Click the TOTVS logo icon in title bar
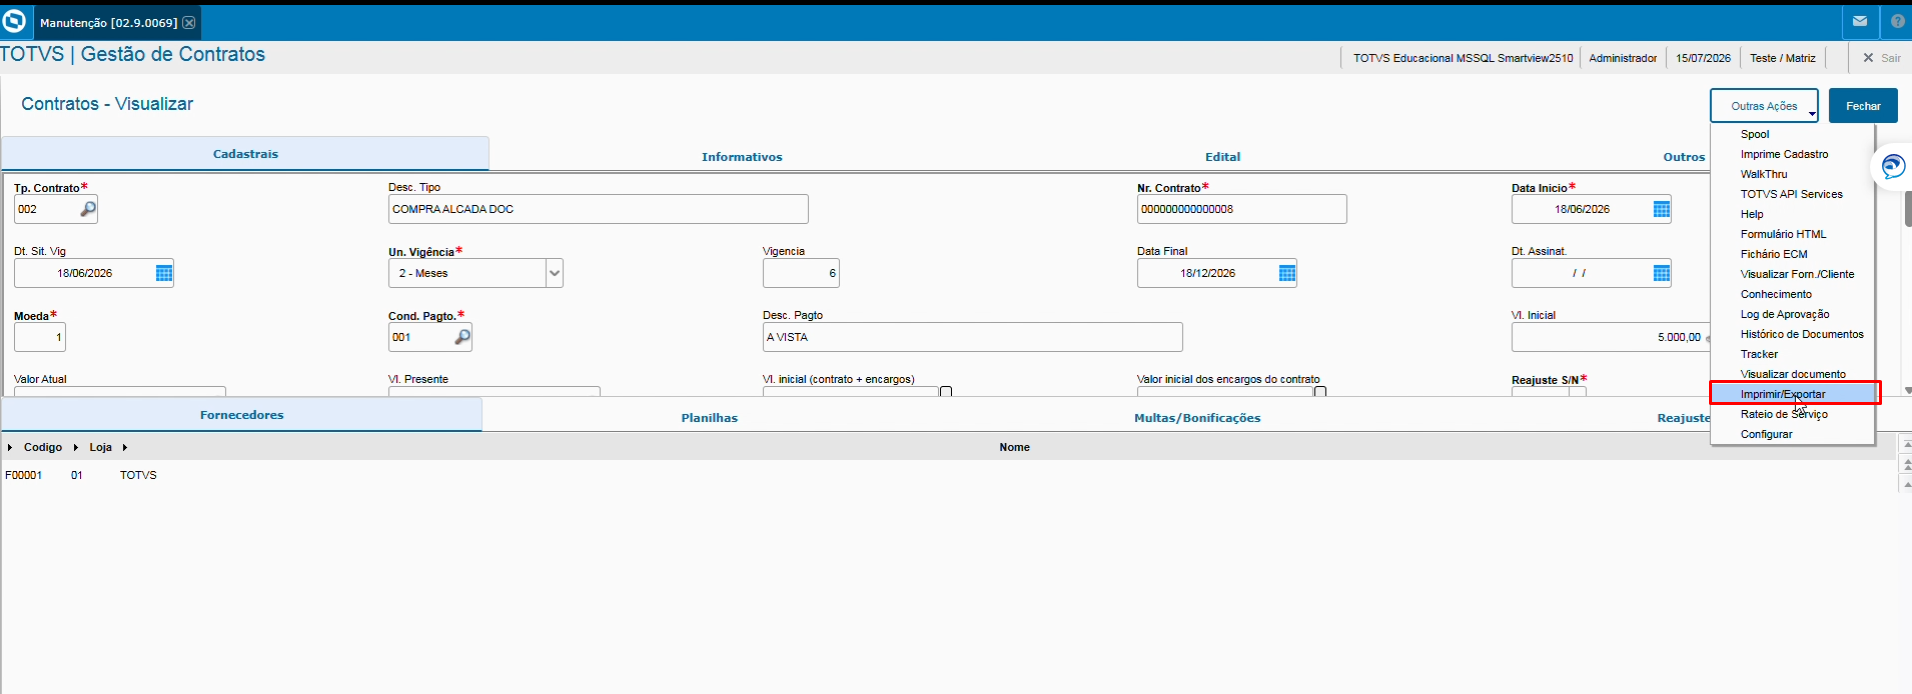 tap(14, 21)
